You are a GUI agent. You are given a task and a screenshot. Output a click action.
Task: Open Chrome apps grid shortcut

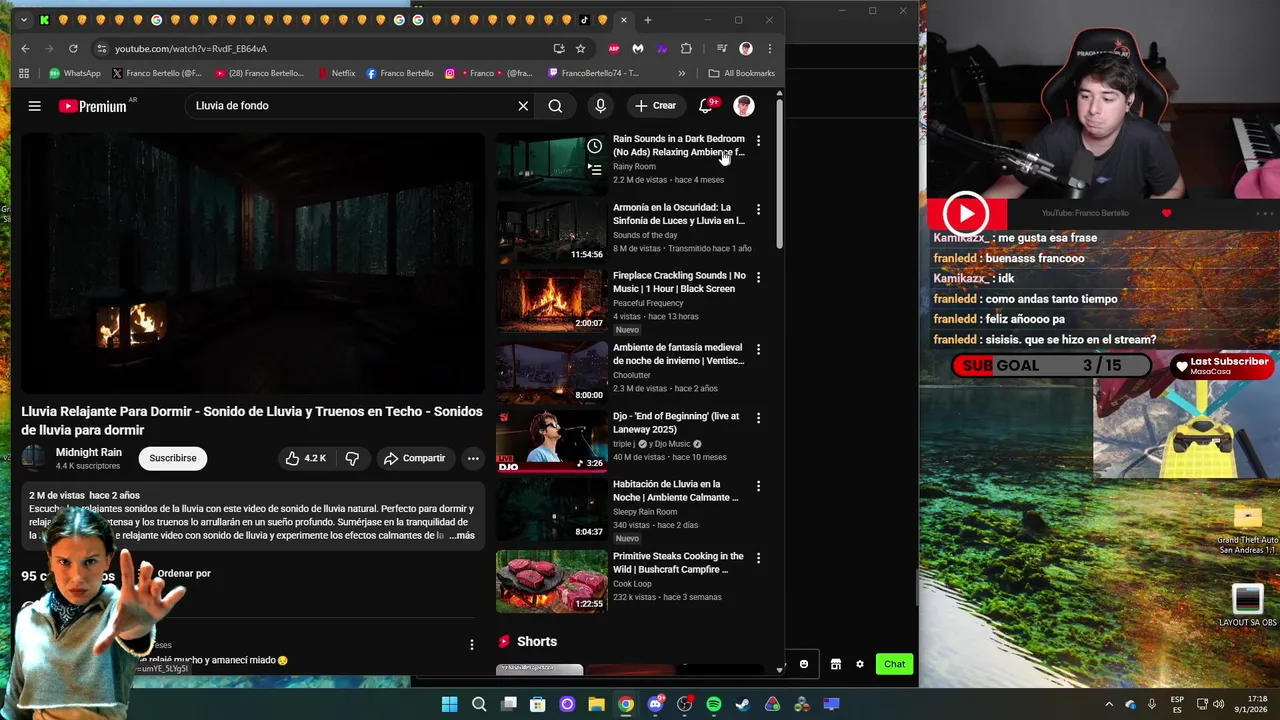[x=24, y=73]
